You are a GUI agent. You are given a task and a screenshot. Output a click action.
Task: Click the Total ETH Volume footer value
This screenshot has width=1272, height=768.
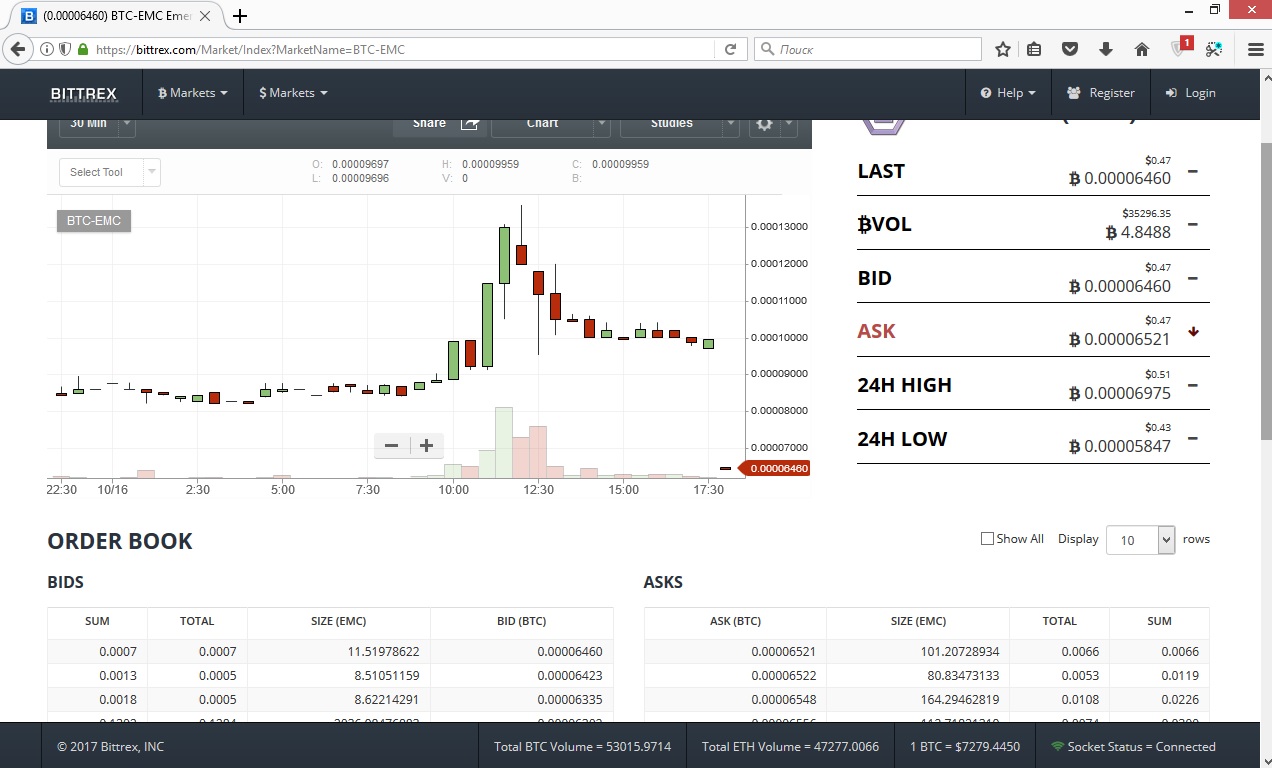tap(790, 746)
